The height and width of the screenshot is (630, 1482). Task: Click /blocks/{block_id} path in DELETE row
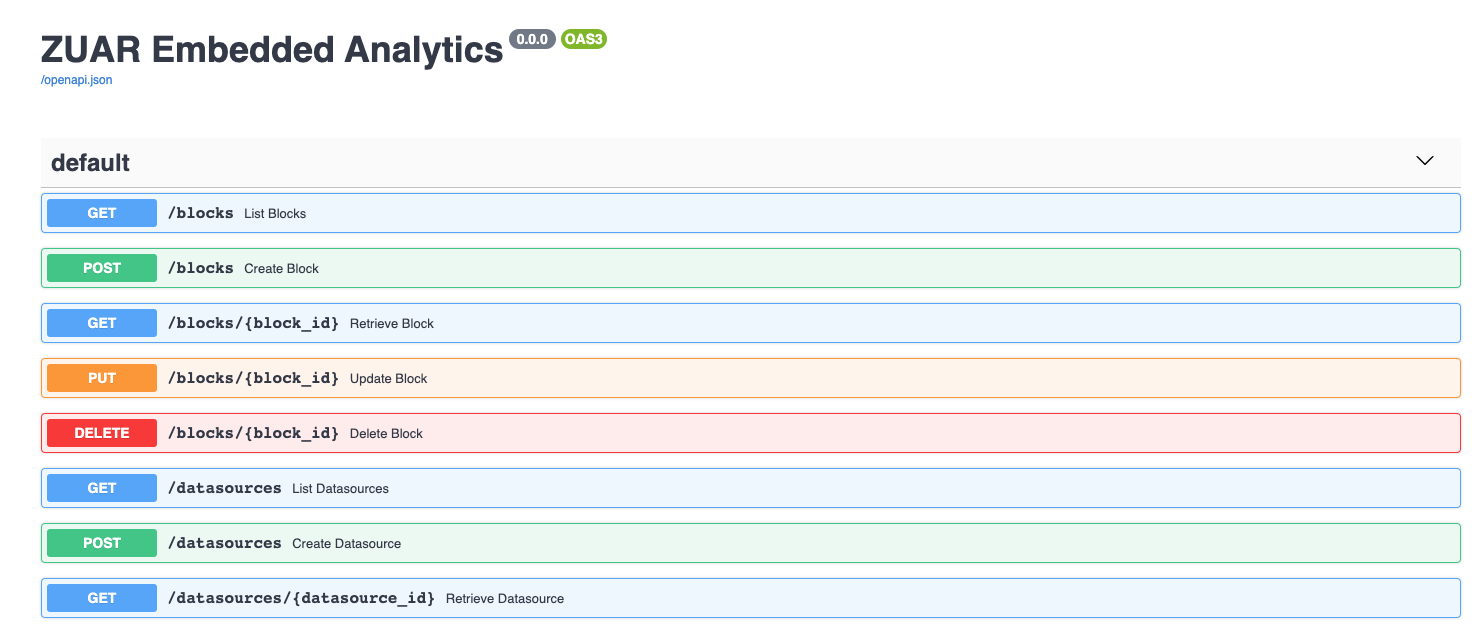[253, 433]
